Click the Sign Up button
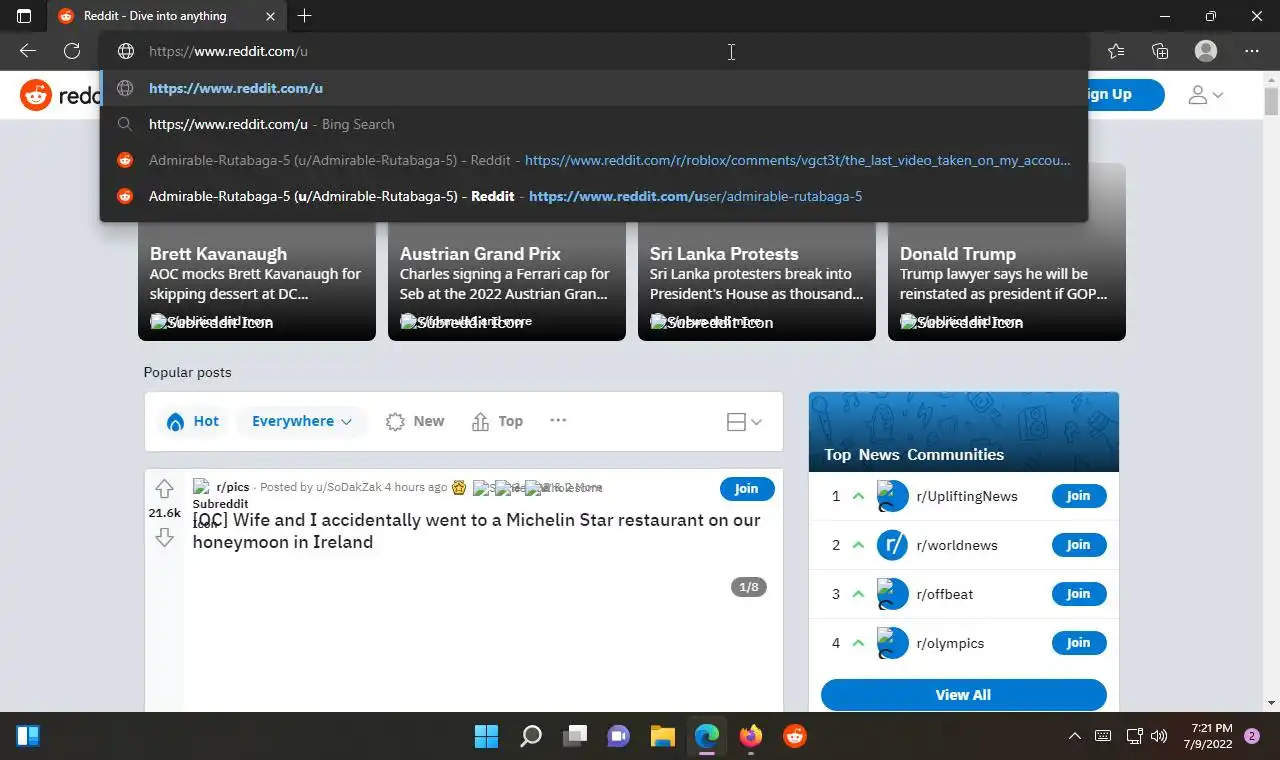 pos(1125,94)
